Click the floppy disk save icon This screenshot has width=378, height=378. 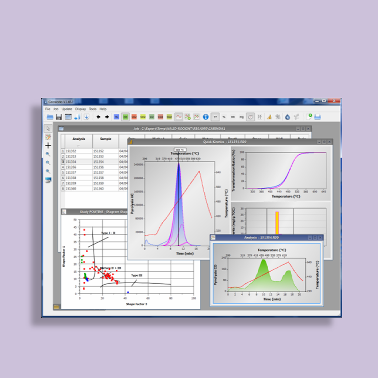tap(59, 117)
